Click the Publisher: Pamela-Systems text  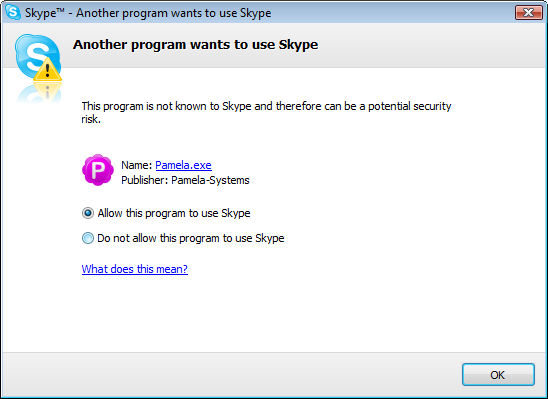coord(185,180)
